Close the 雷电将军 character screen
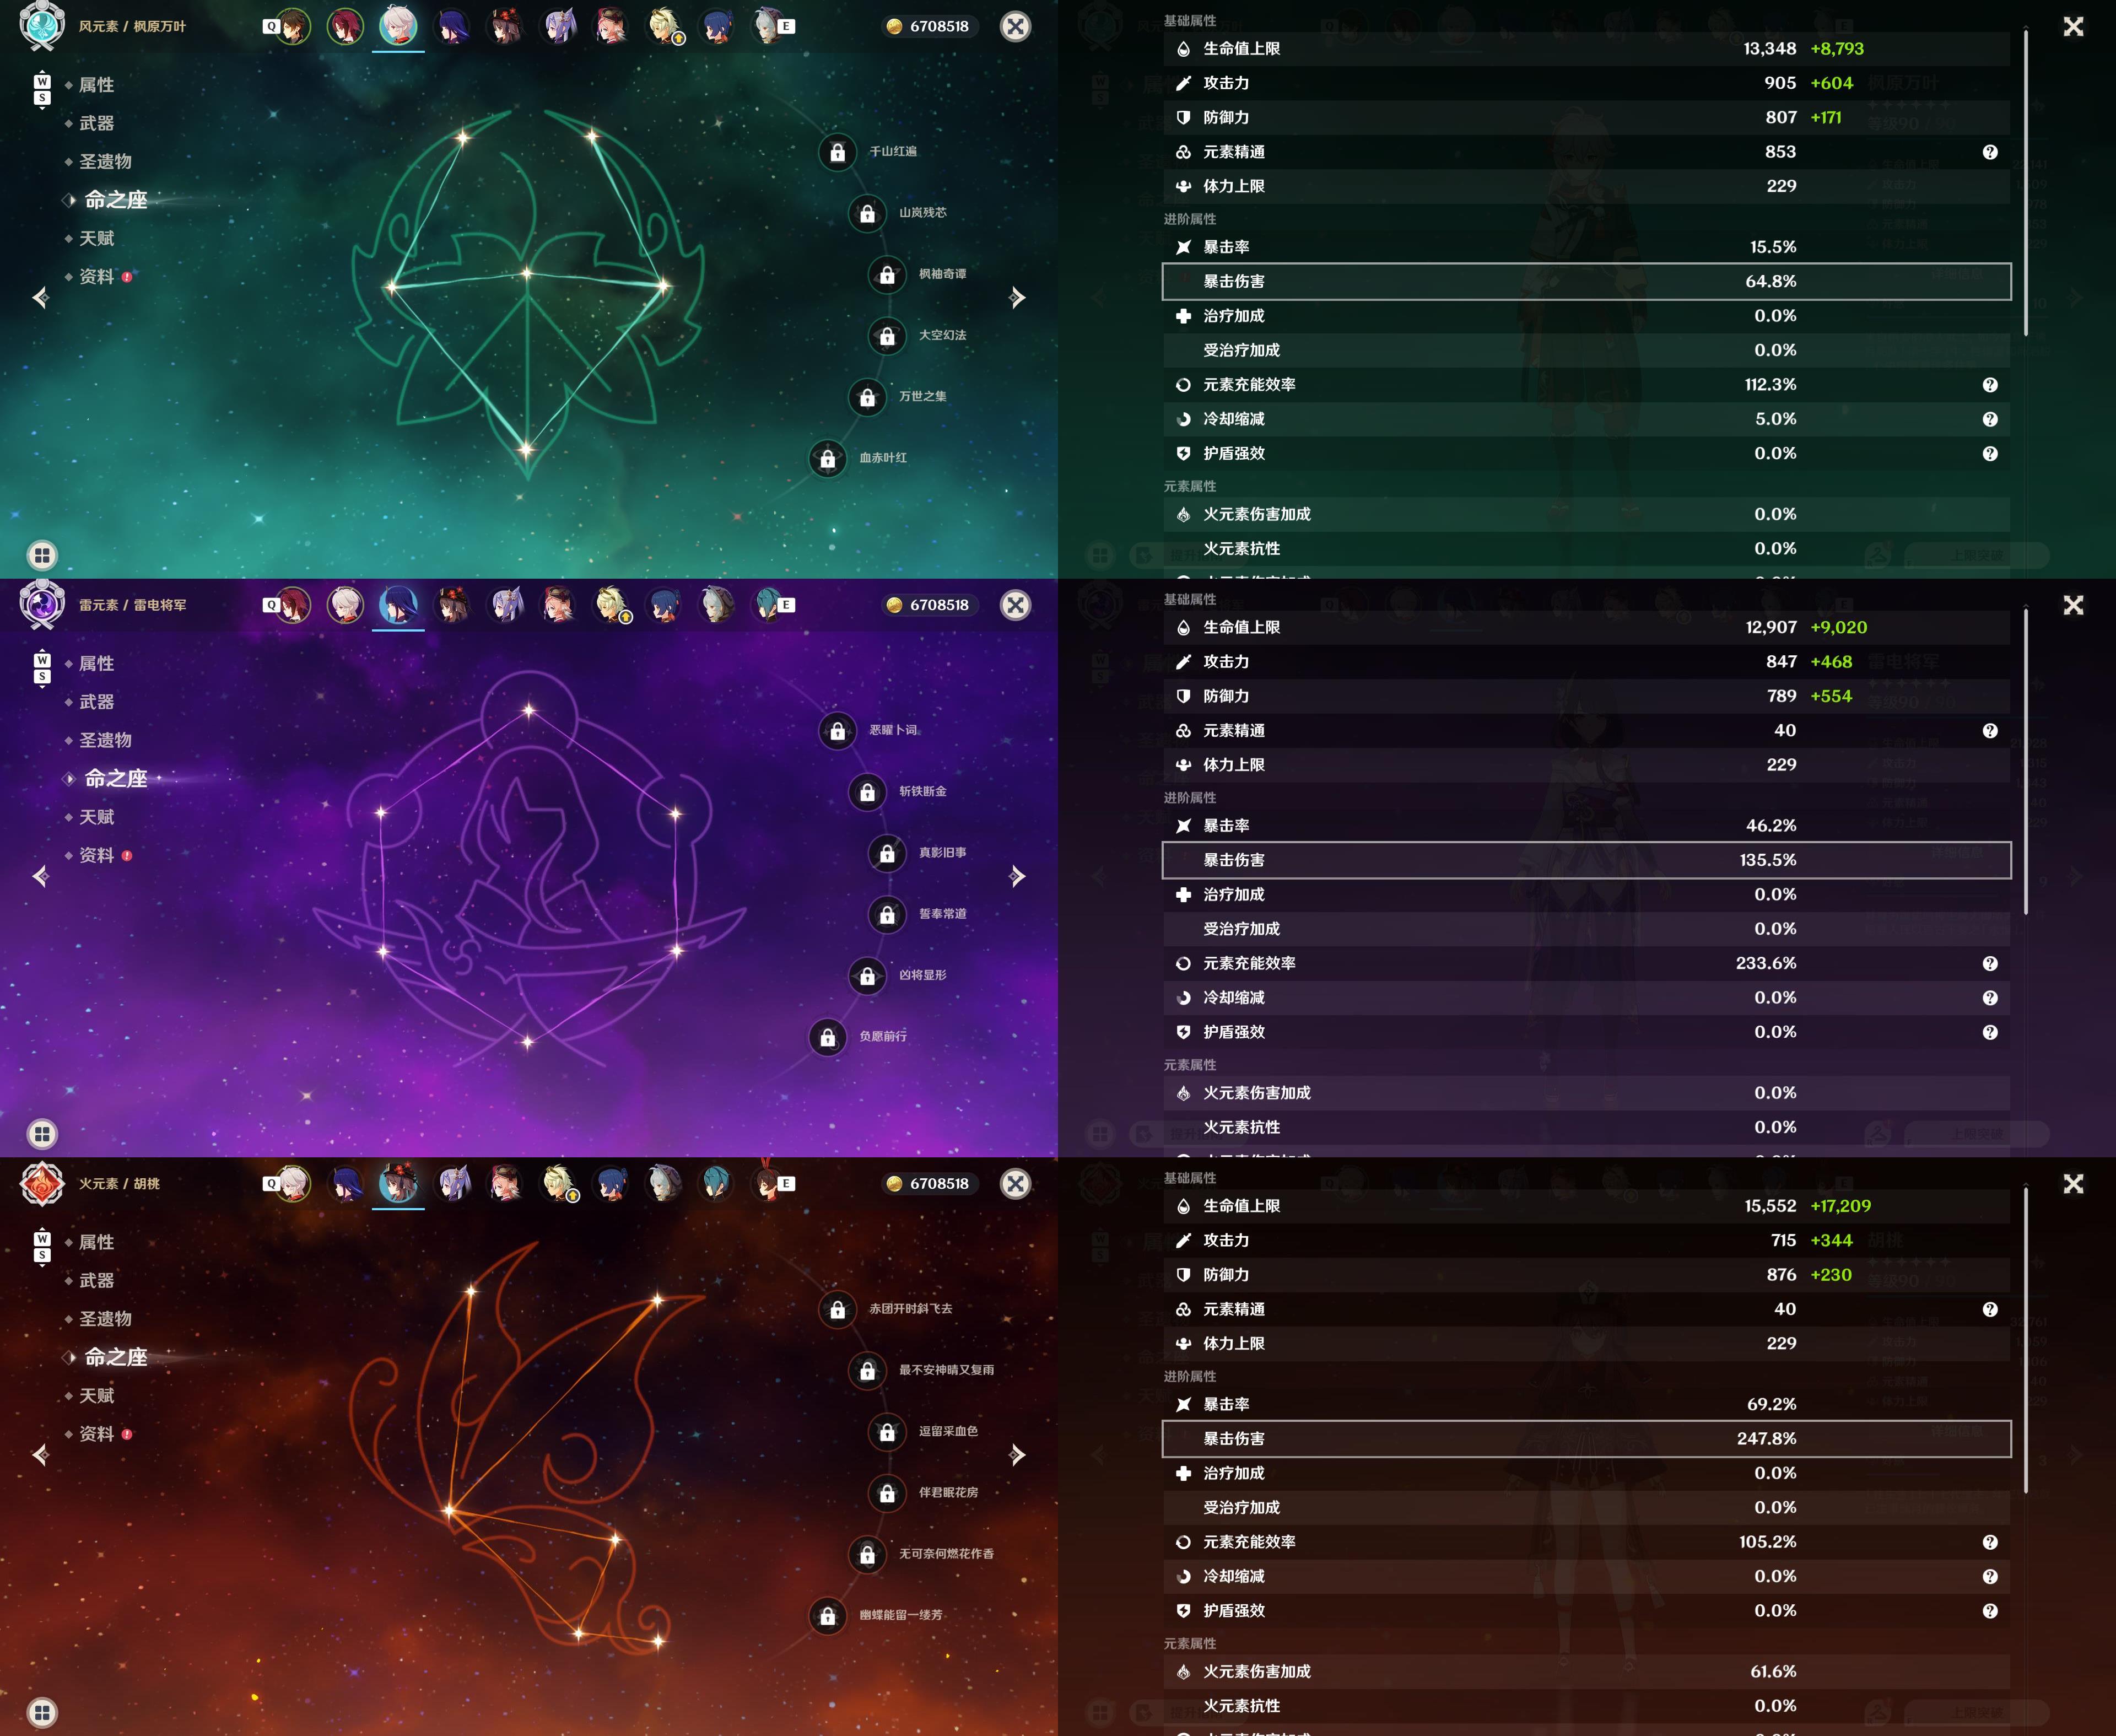The image size is (2116, 1736). (1016, 605)
